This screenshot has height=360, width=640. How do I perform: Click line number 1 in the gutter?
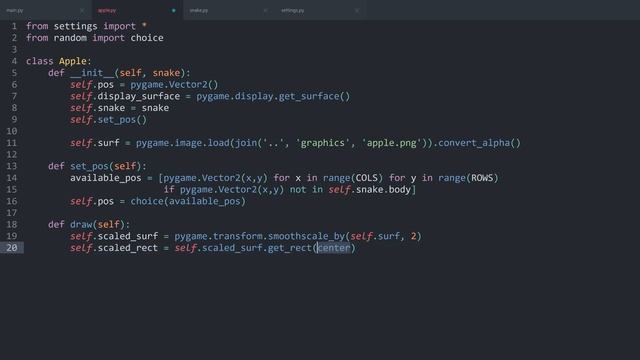[x=14, y=26]
